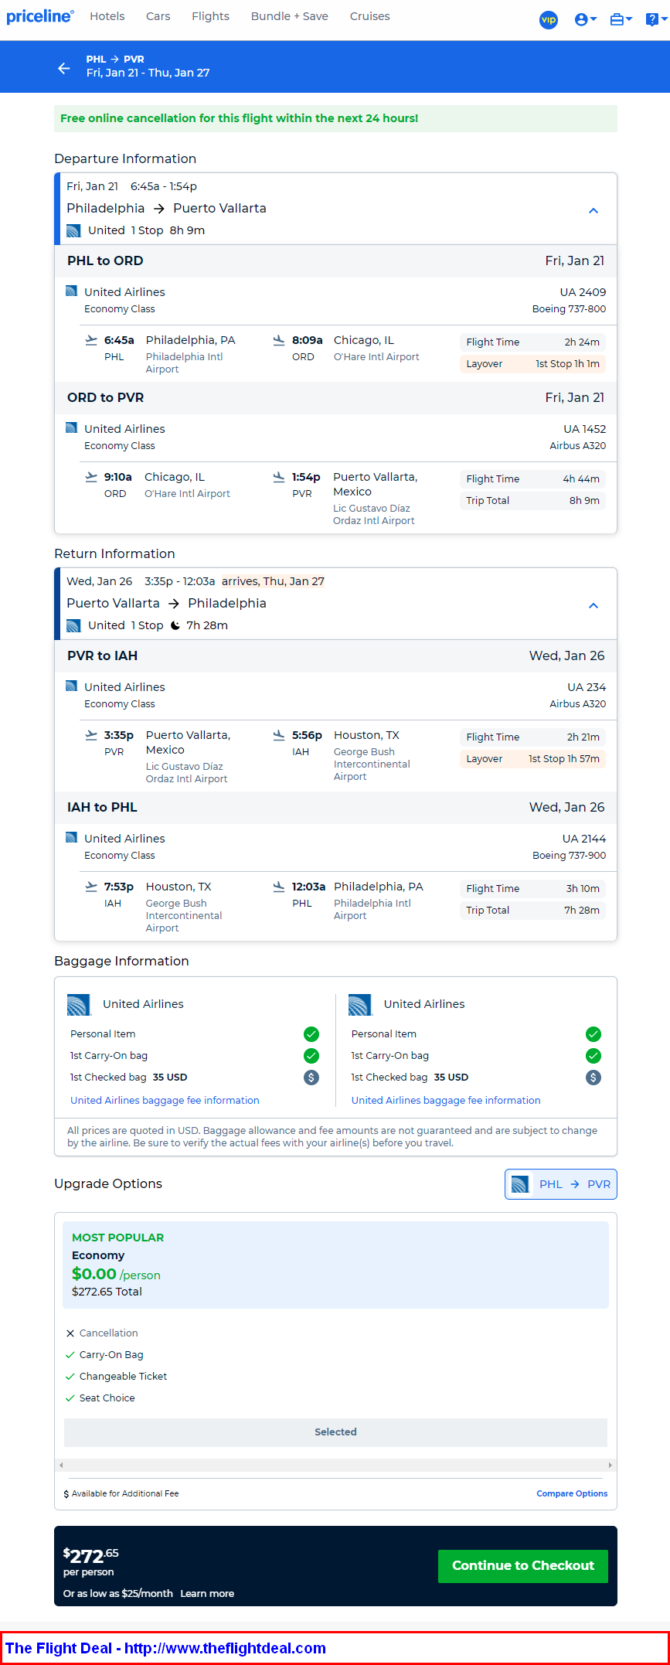The image size is (670, 1665).
Task: Click United Airlines logo for flight UA 2144
Action: (x=71, y=838)
